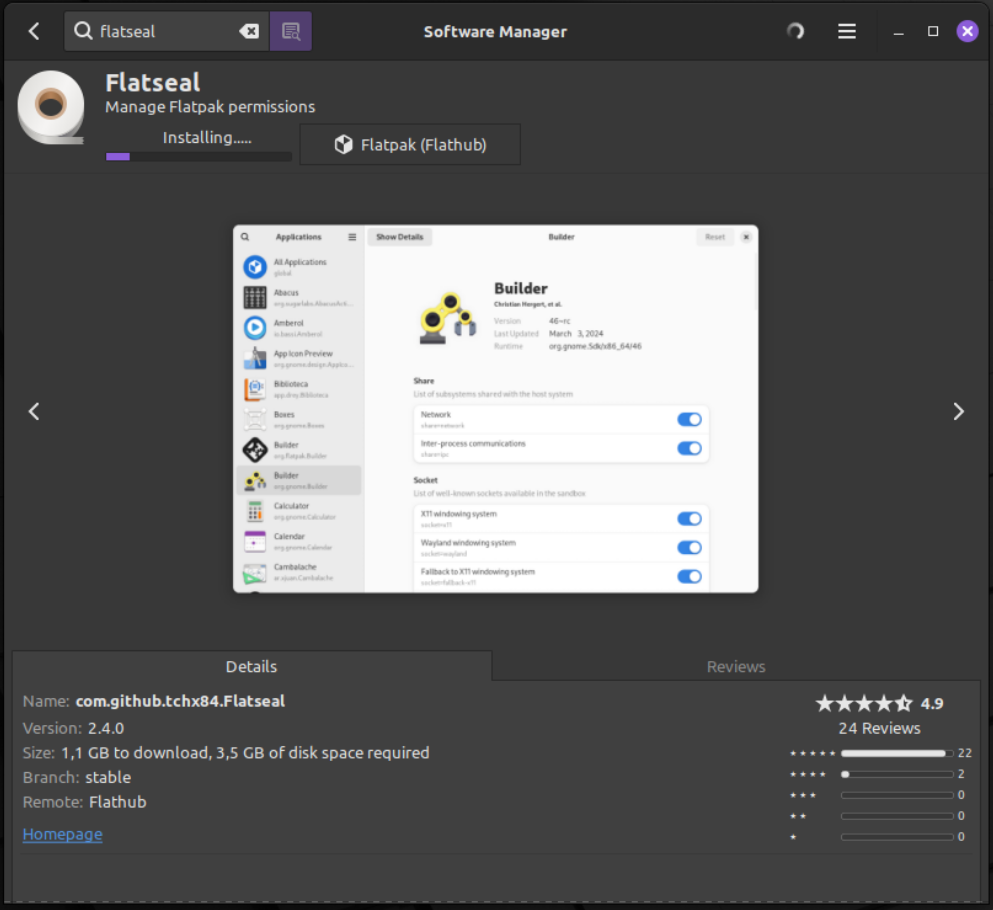The width and height of the screenshot is (993, 910).
Task: Focus the search input field
Action: tap(165, 31)
